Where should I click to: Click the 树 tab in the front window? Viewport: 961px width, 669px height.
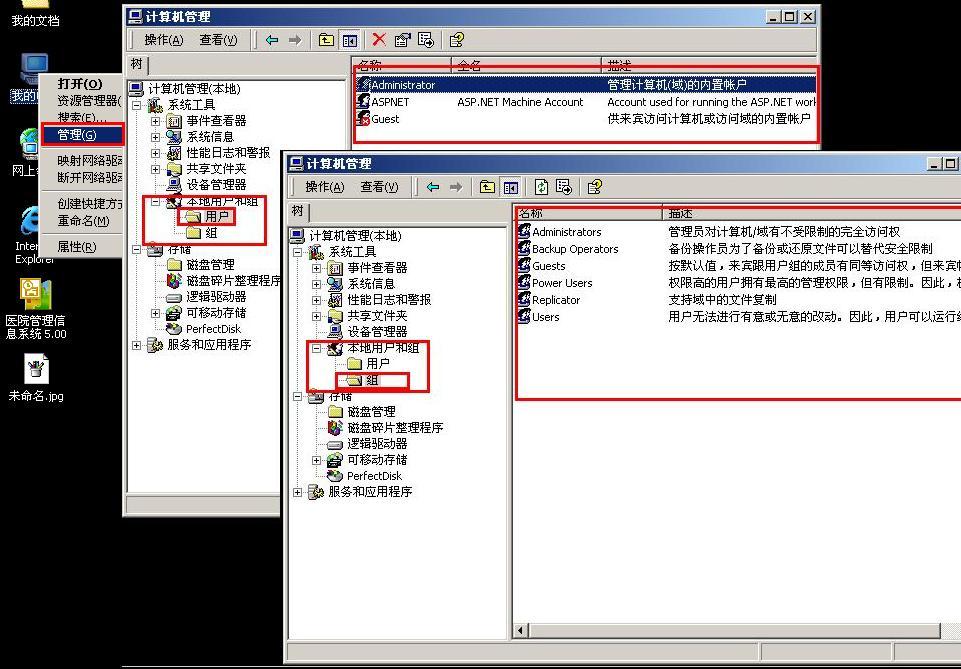298,211
